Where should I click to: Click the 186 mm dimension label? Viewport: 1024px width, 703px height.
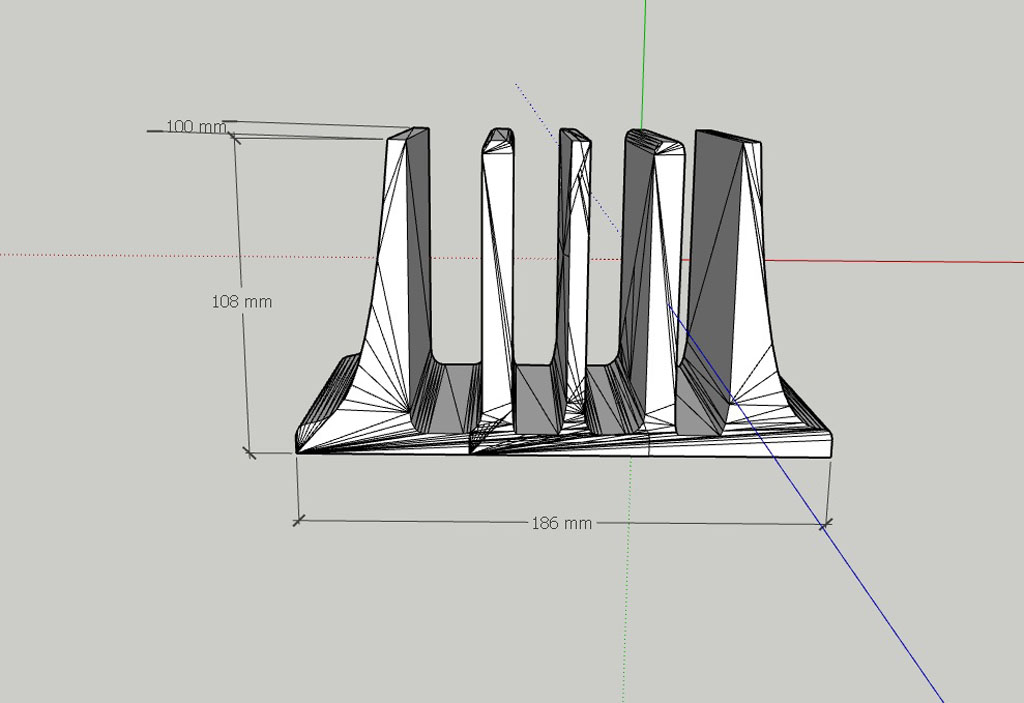561,523
